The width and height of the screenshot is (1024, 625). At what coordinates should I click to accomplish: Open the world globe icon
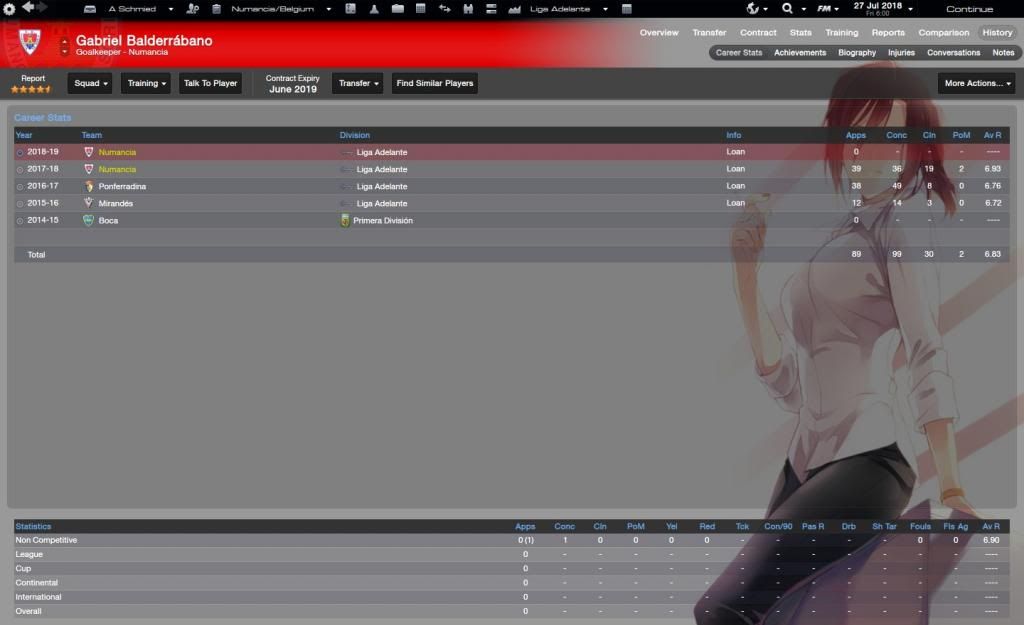coord(753,8)
